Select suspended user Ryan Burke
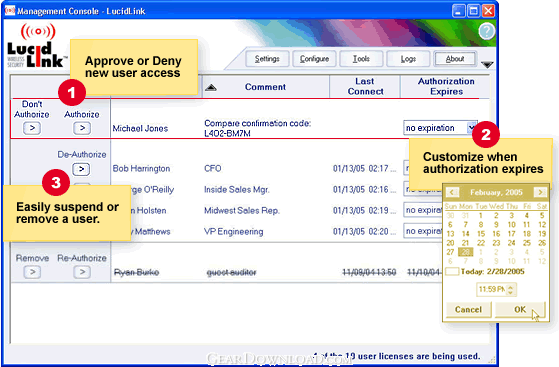The width and height of the screenshot is (559, 367). point(136,272)
